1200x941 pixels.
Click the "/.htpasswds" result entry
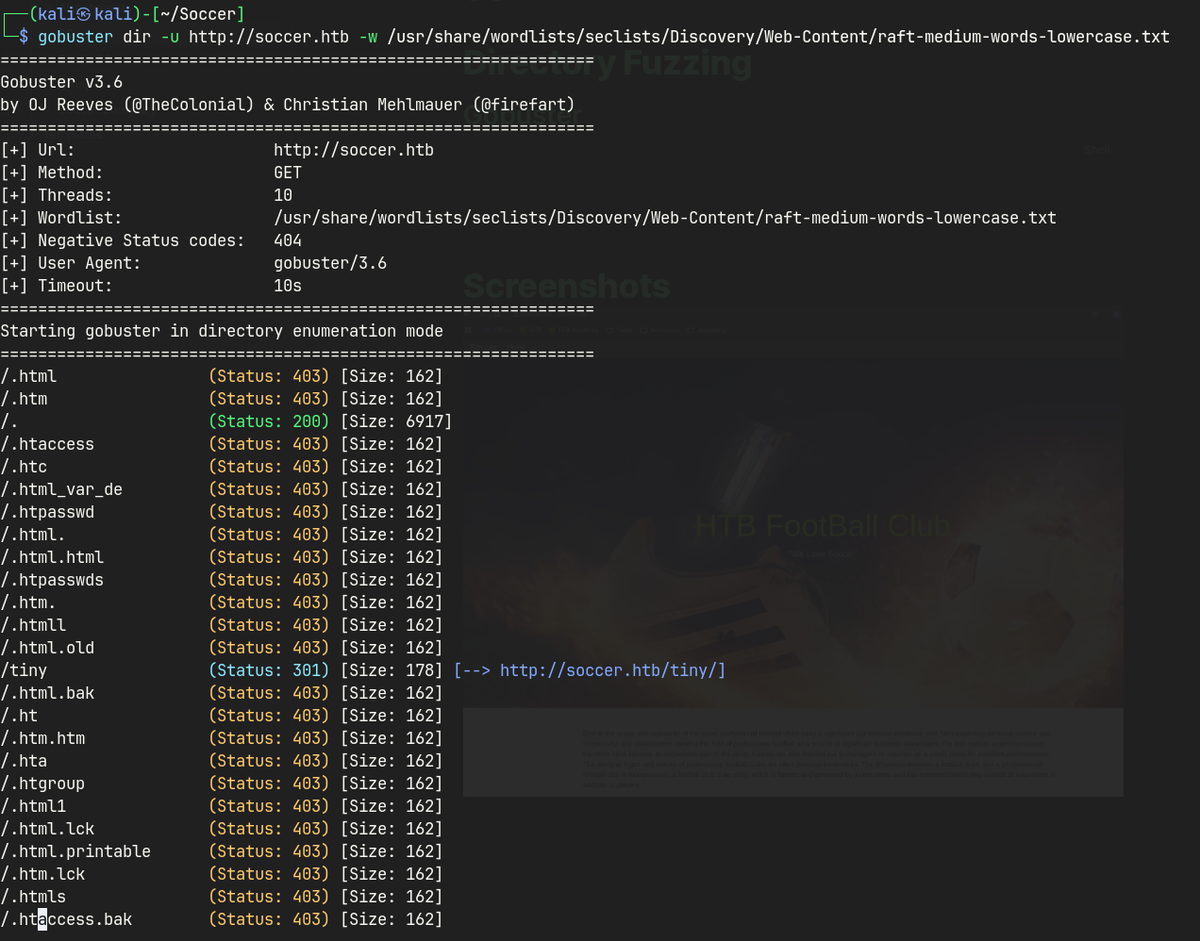point(52,580)
